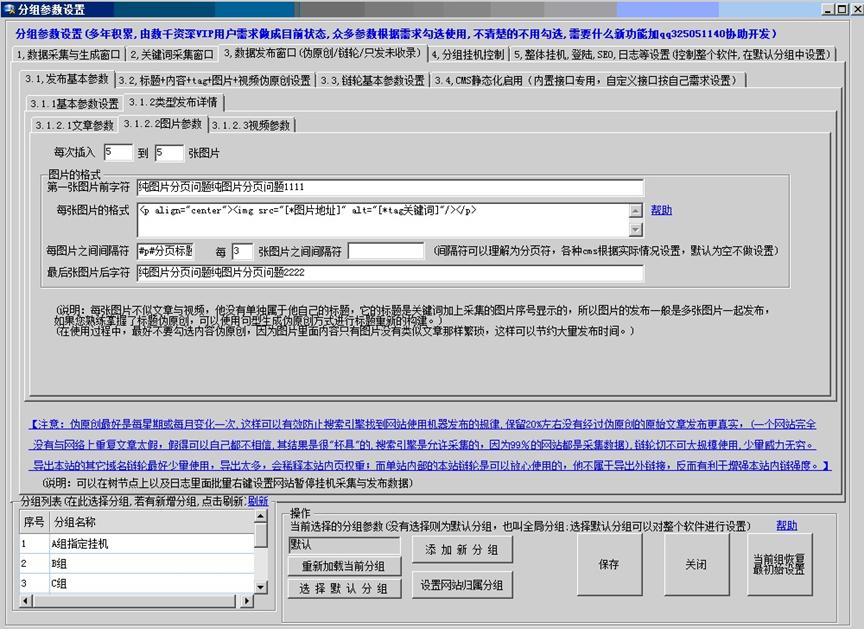
Task: Click the 到 maximum images count field
Action: pos(169,153)
